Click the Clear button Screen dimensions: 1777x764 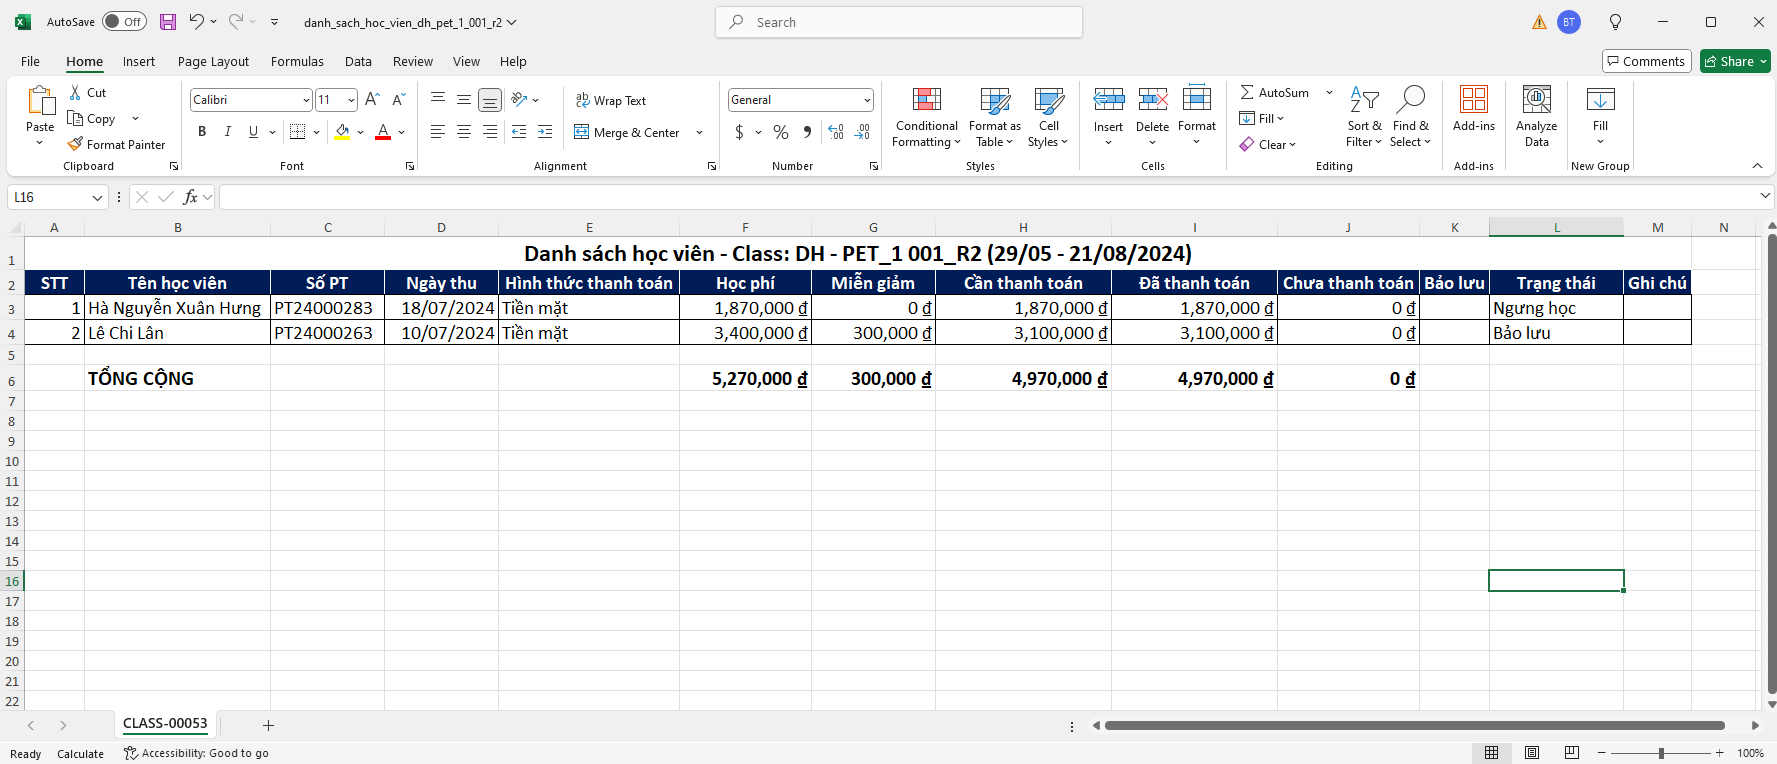(1267, 144)
